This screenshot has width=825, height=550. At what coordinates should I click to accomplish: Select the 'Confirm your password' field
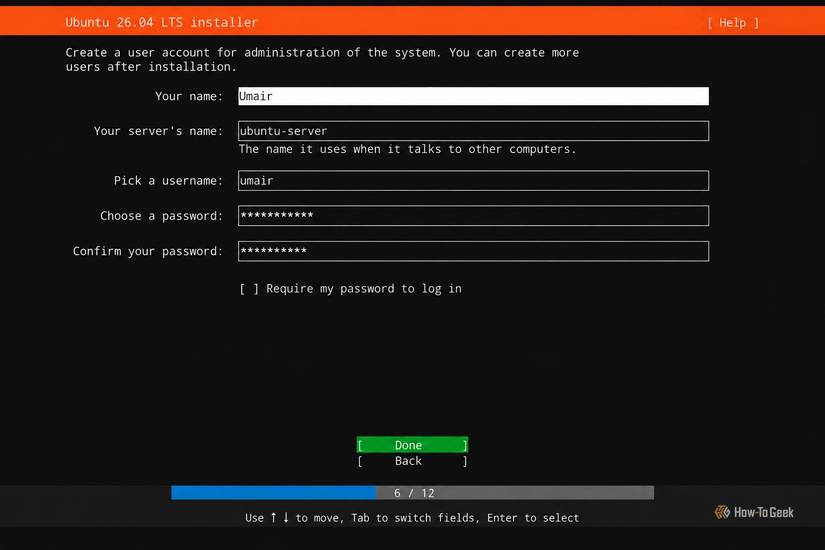473,251
